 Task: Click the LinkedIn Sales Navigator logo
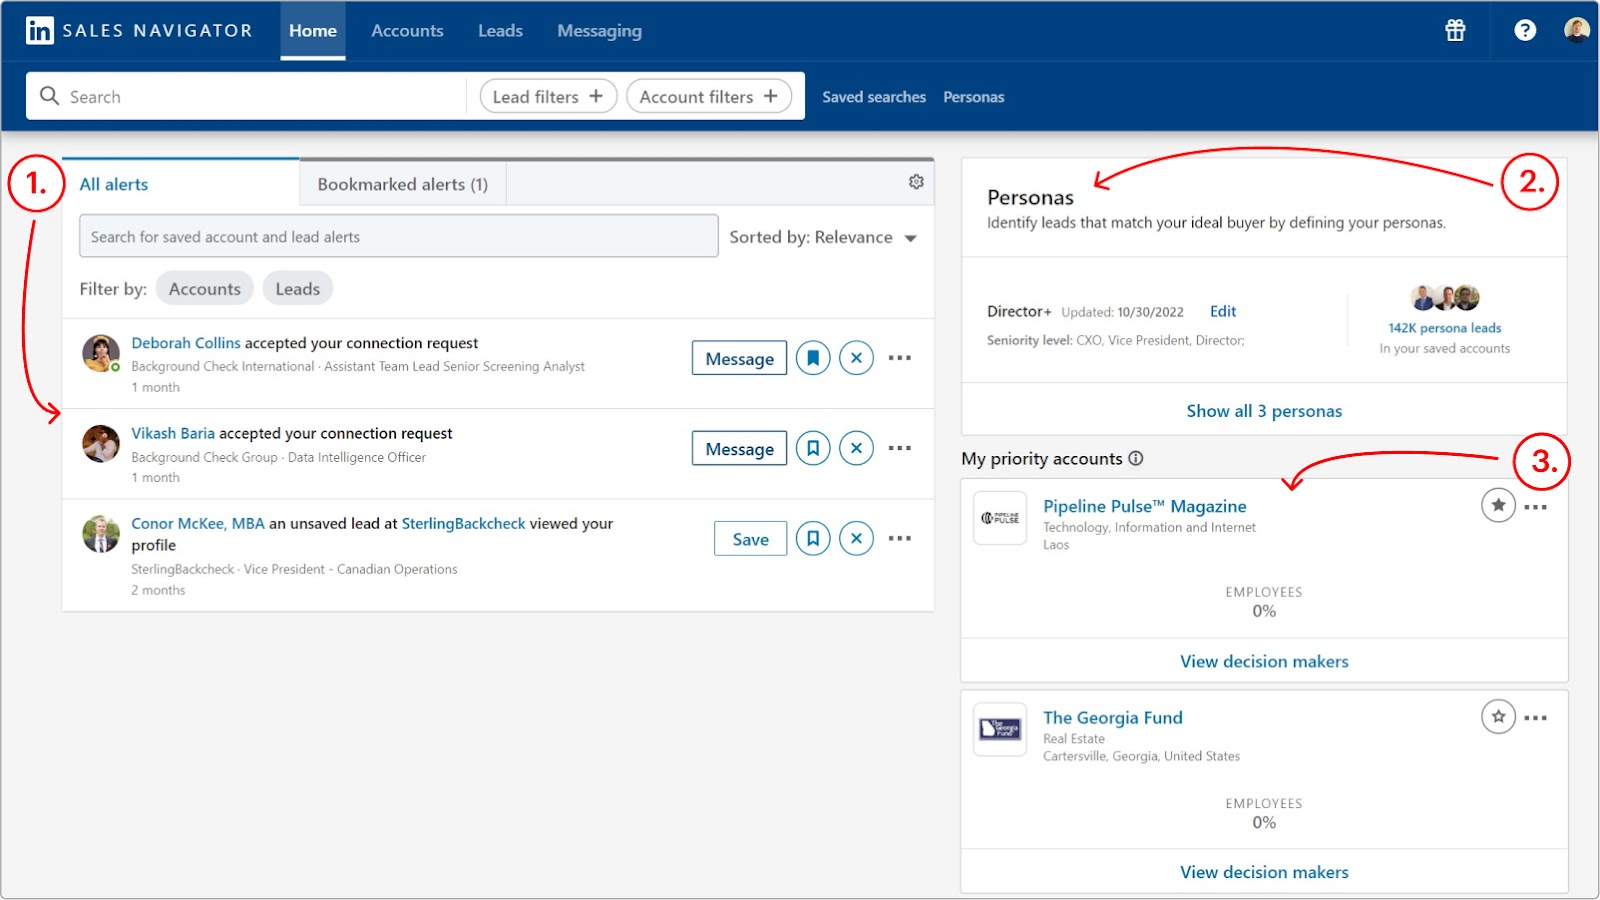coord(139,31)
